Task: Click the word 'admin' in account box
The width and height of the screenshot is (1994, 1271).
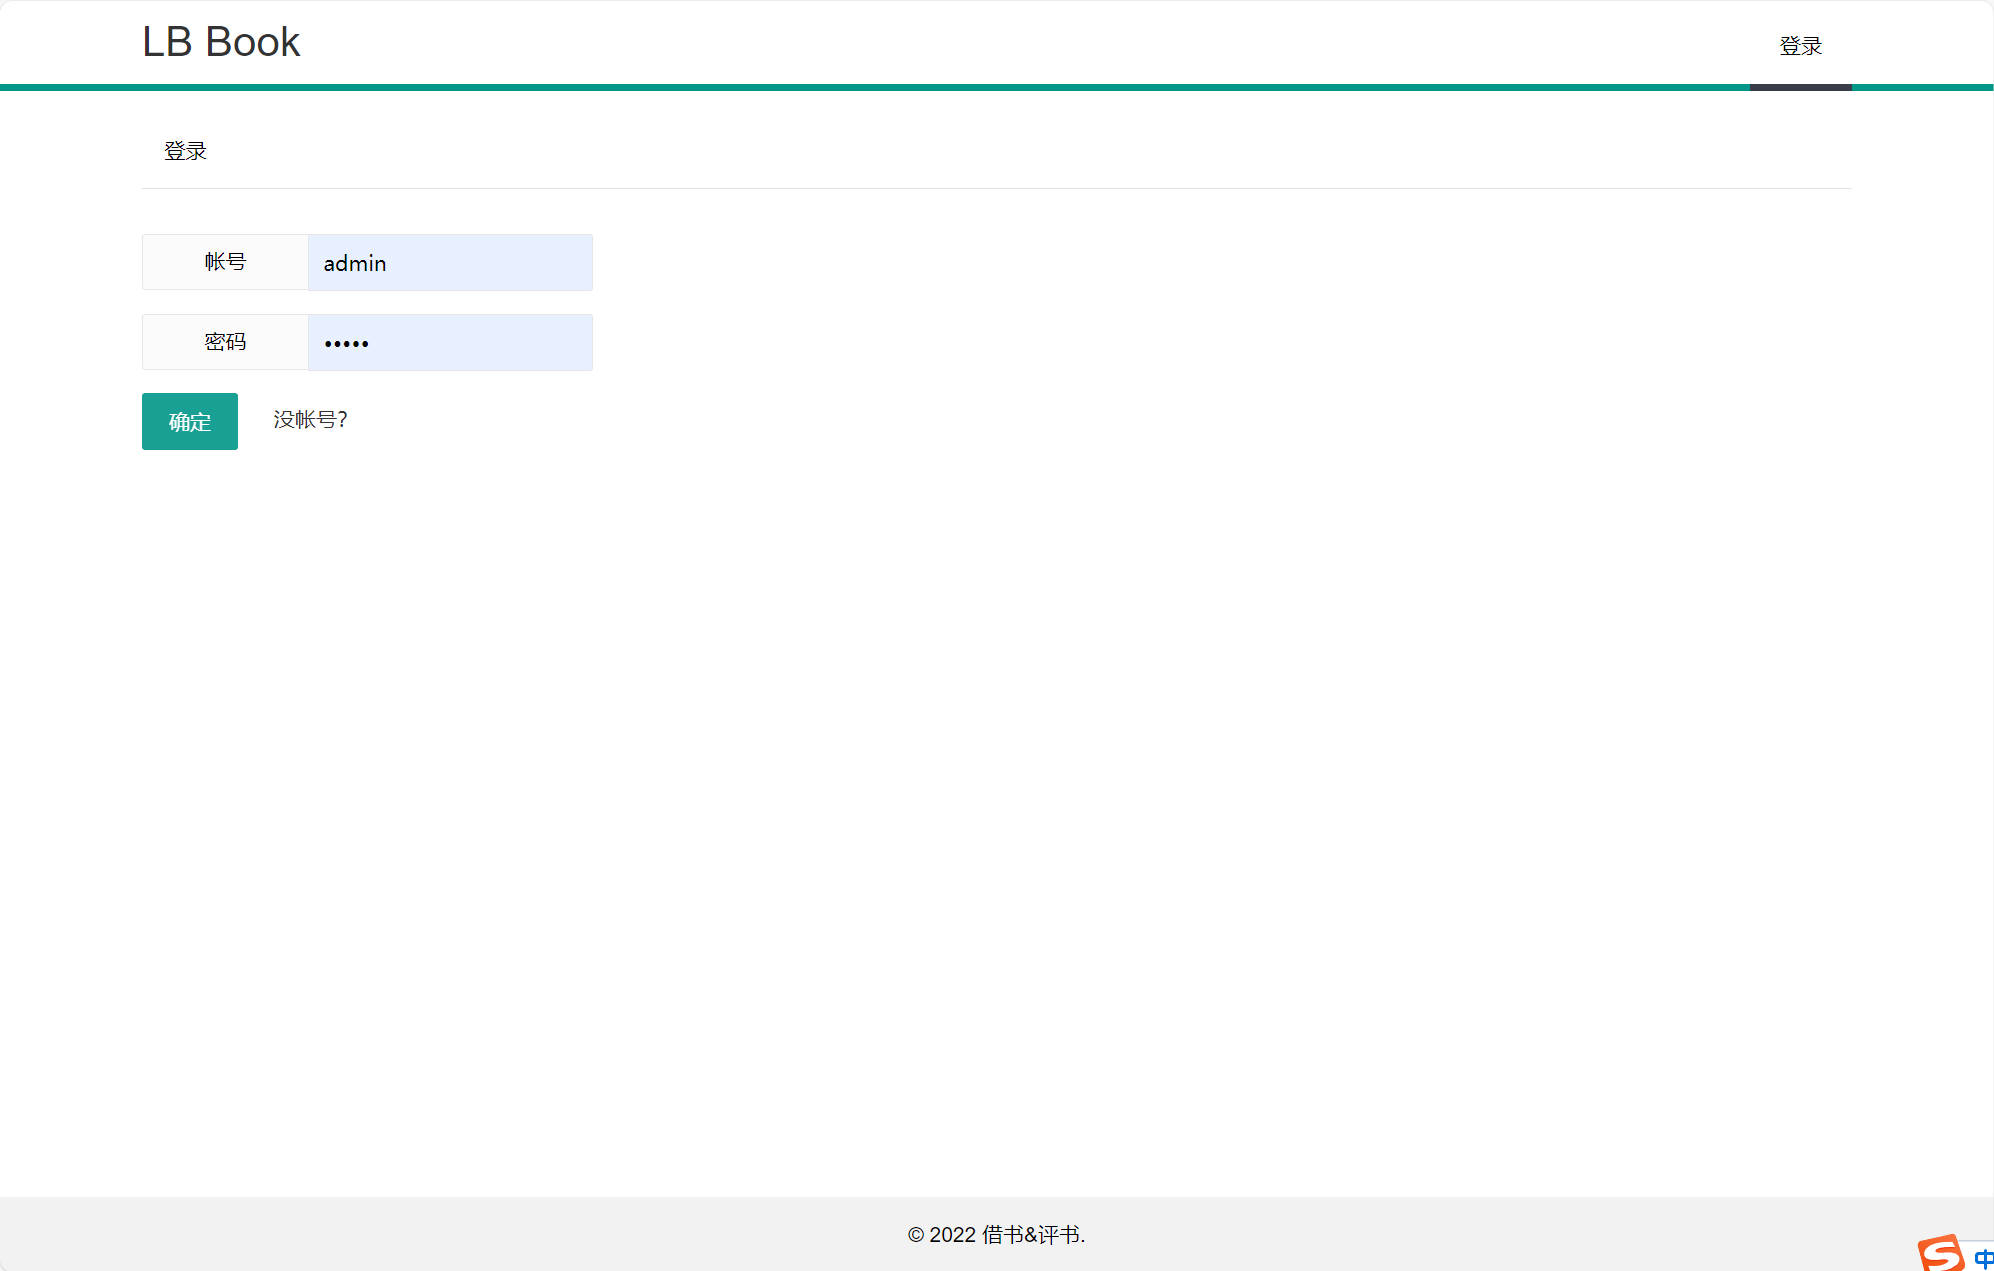Action: point(354,263)
